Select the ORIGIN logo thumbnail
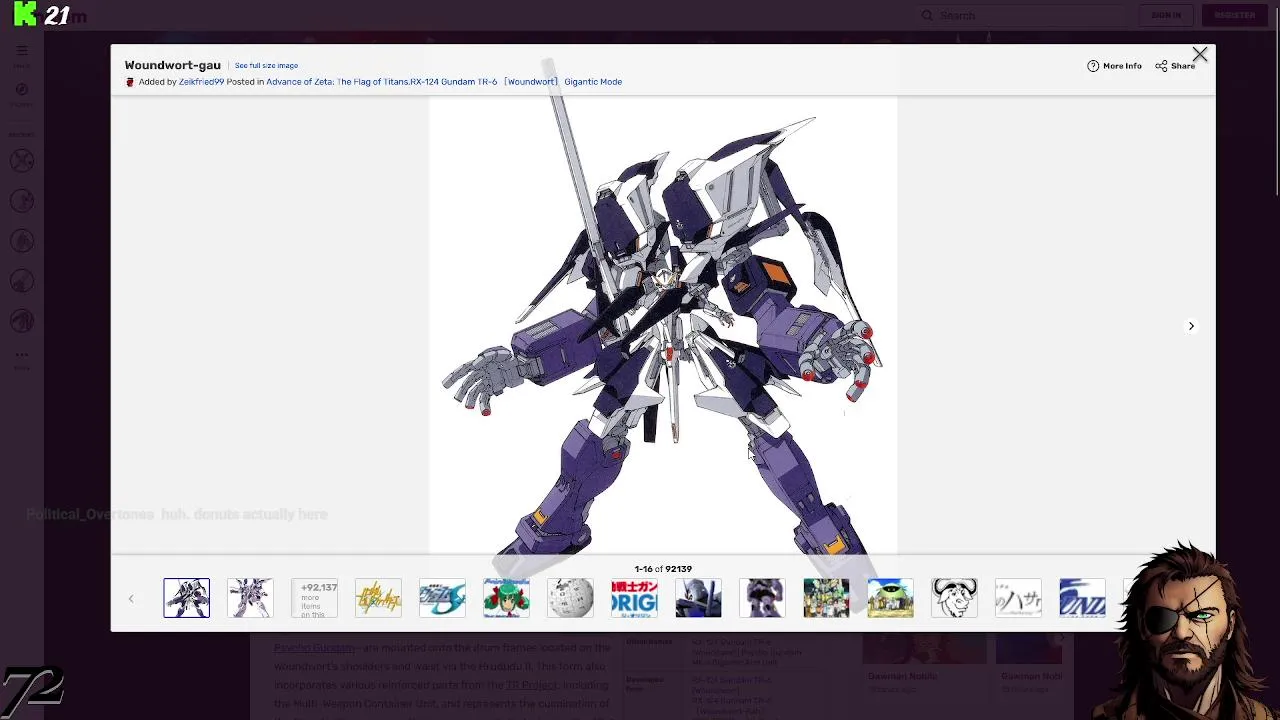 (x=634, y=598)
